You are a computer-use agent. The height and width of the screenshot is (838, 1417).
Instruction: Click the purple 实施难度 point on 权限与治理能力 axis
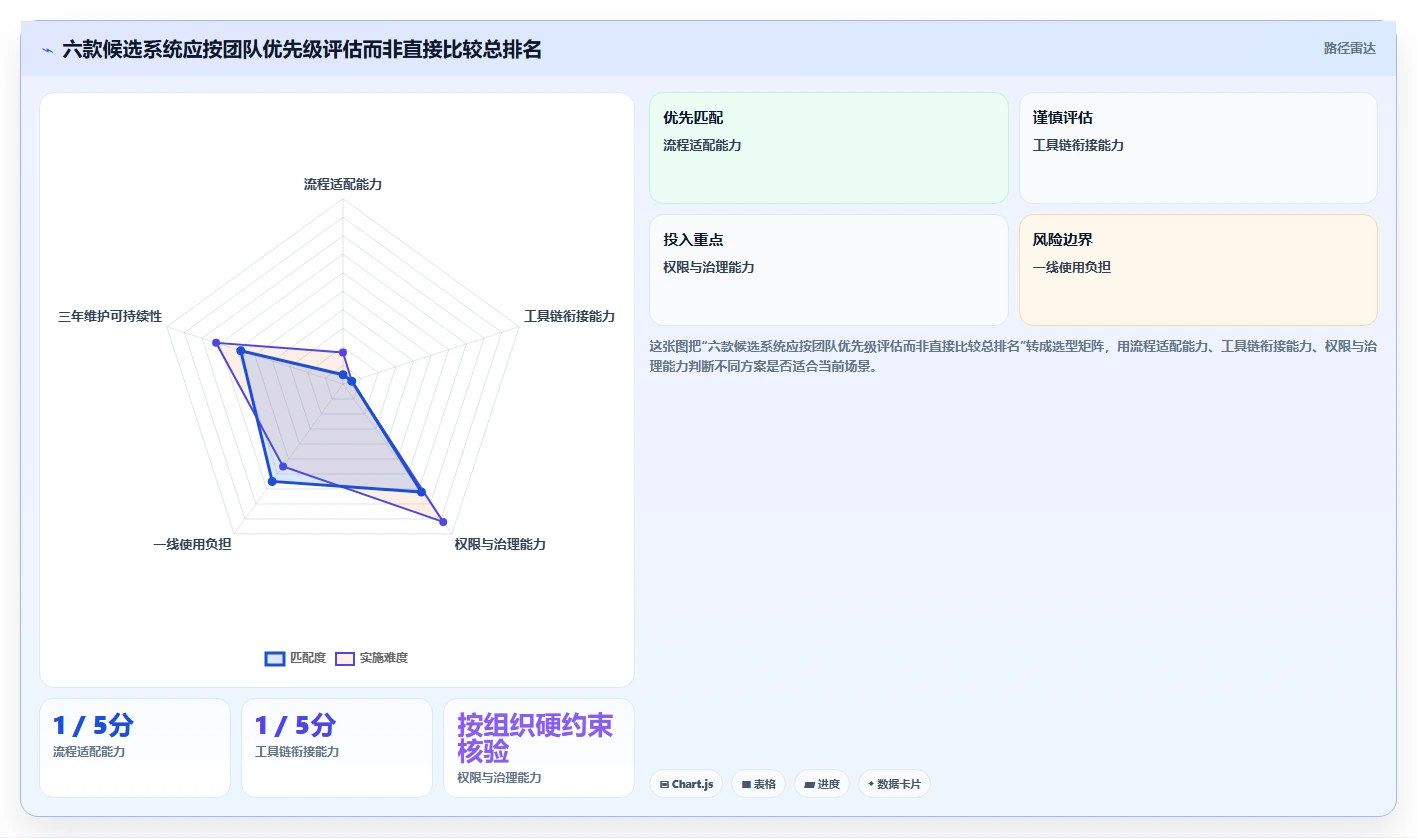point(442,521)
